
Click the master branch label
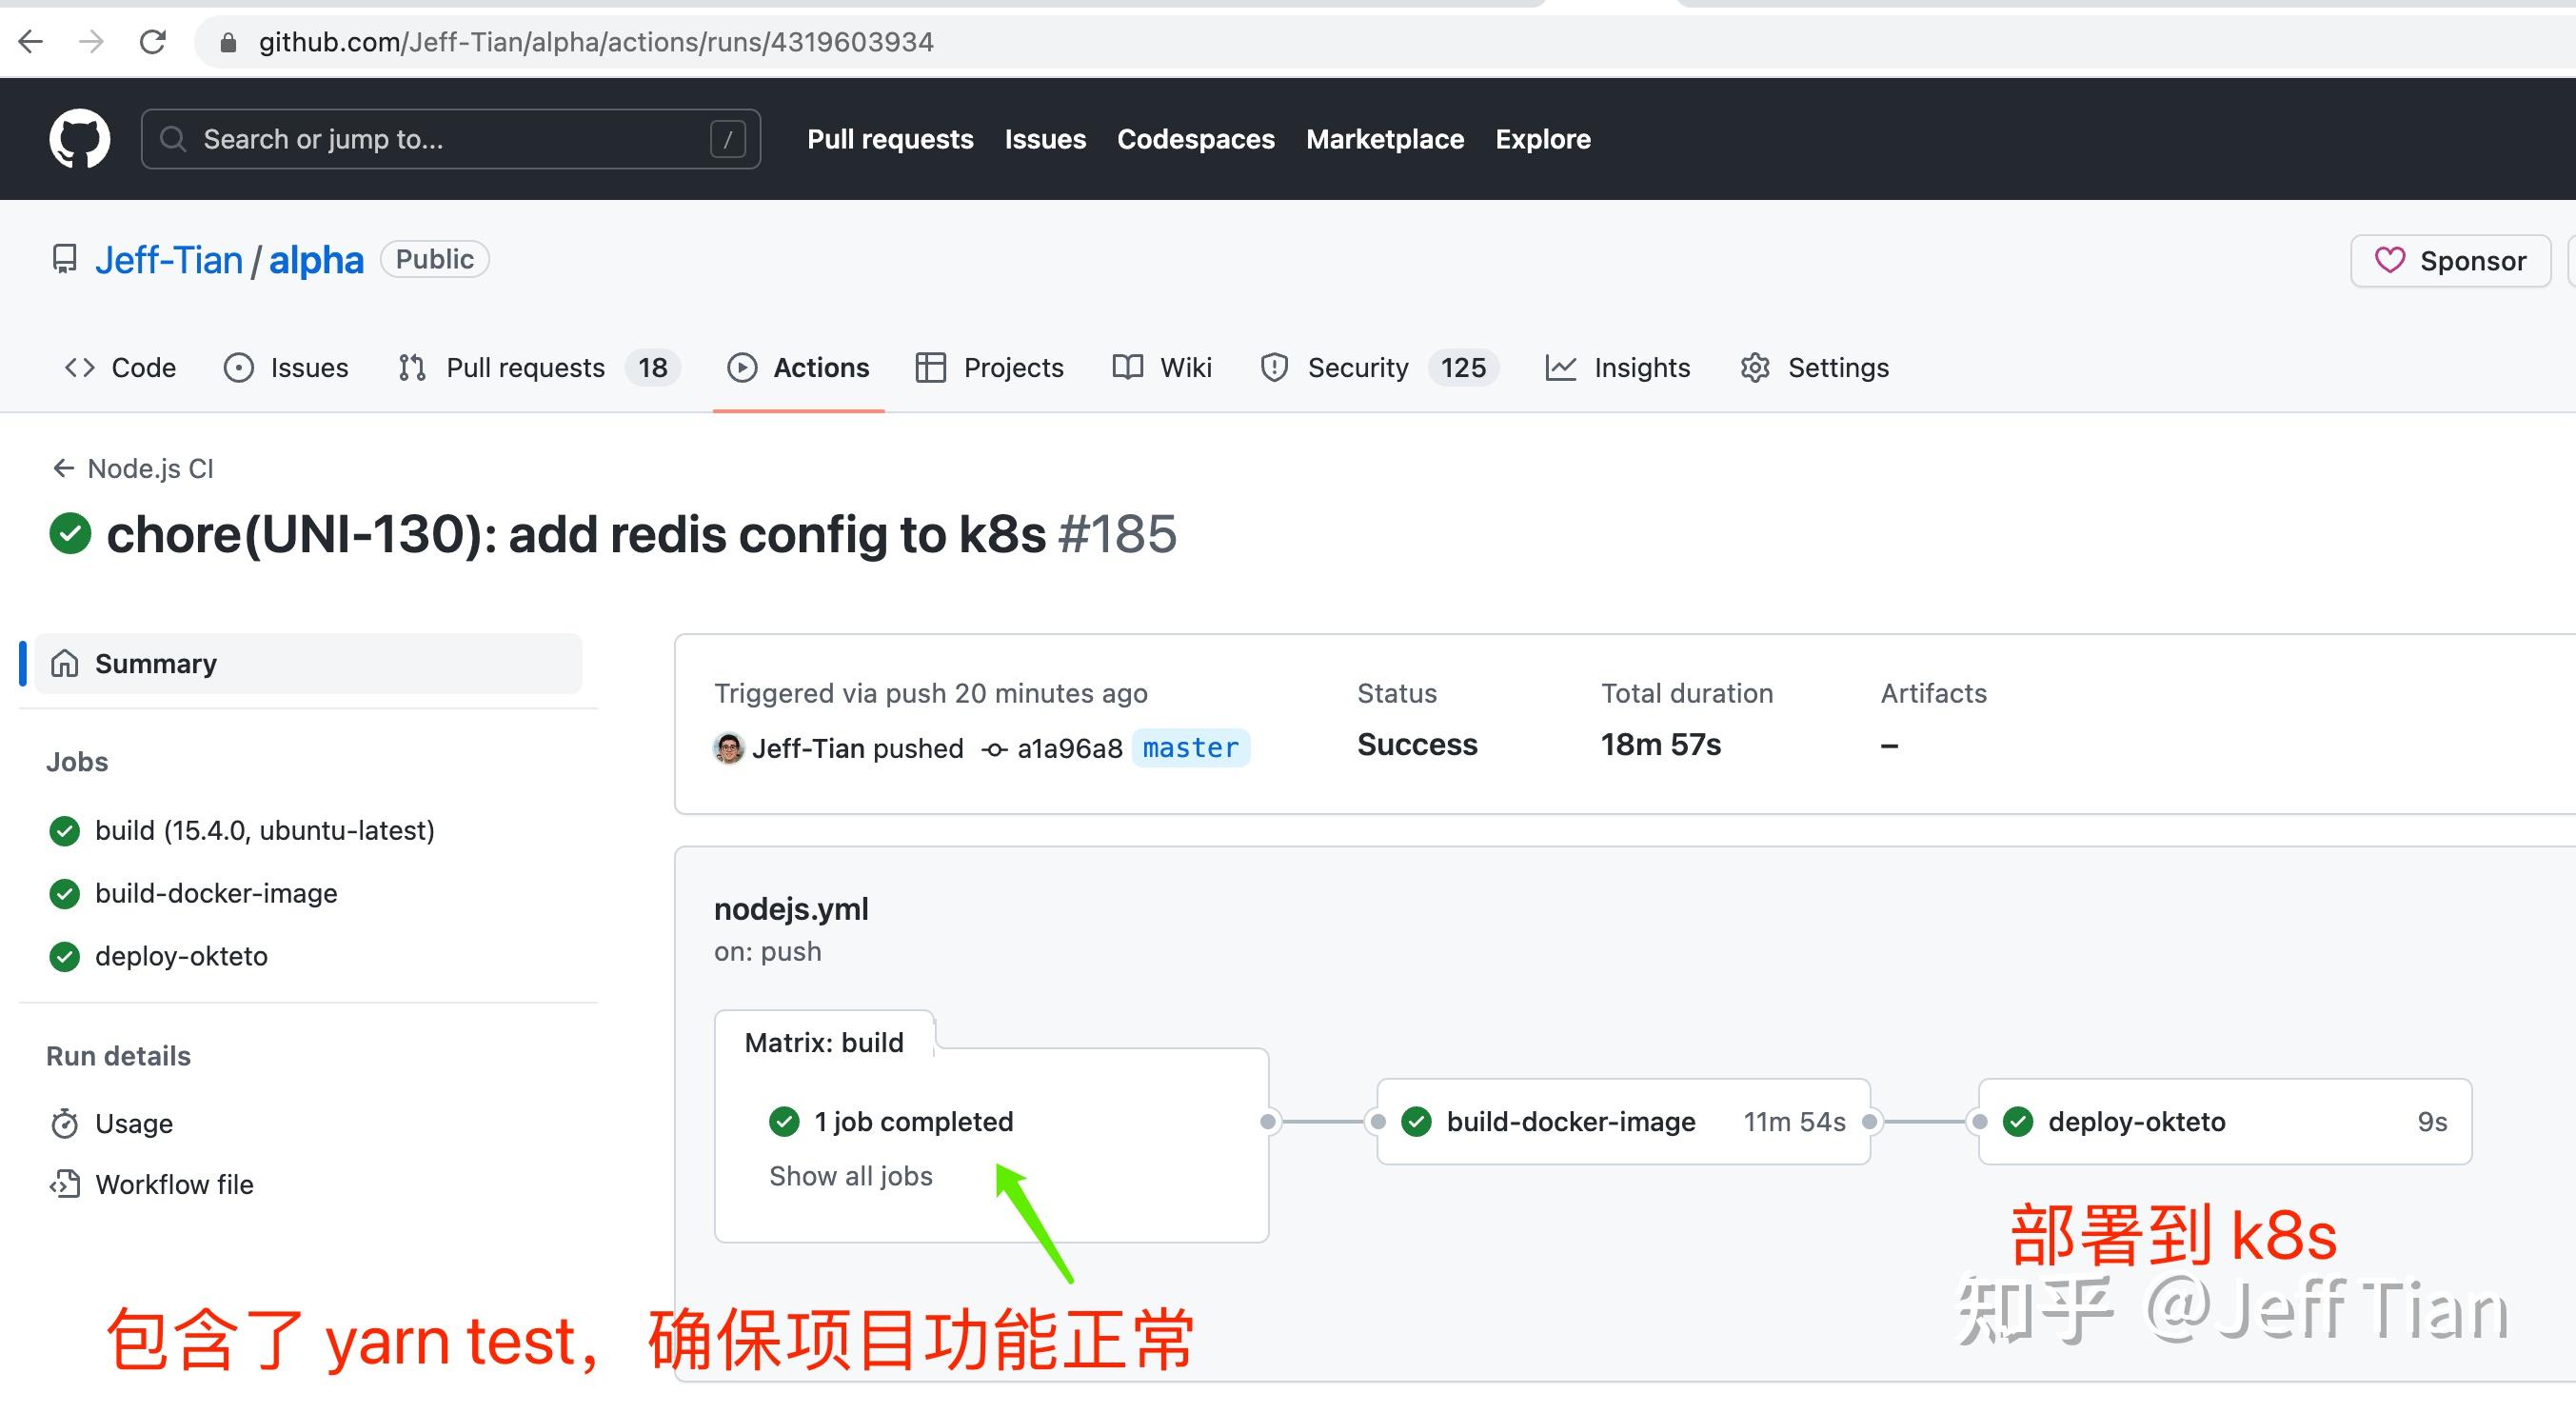click(x=1191, y=748)
